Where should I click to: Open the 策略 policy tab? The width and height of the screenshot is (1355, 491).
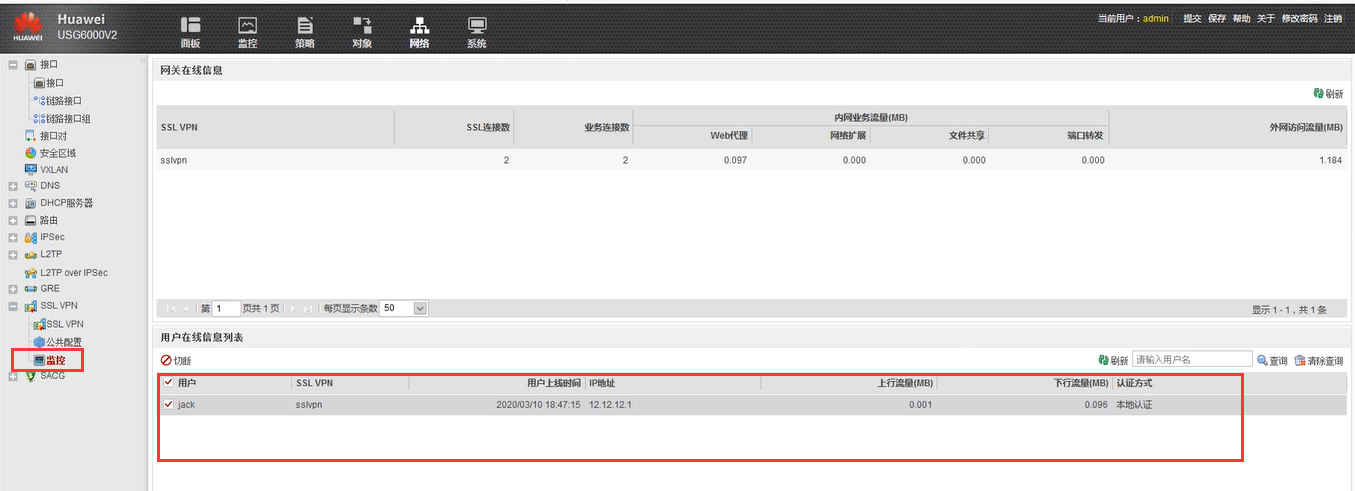click(x=305, y=33)
